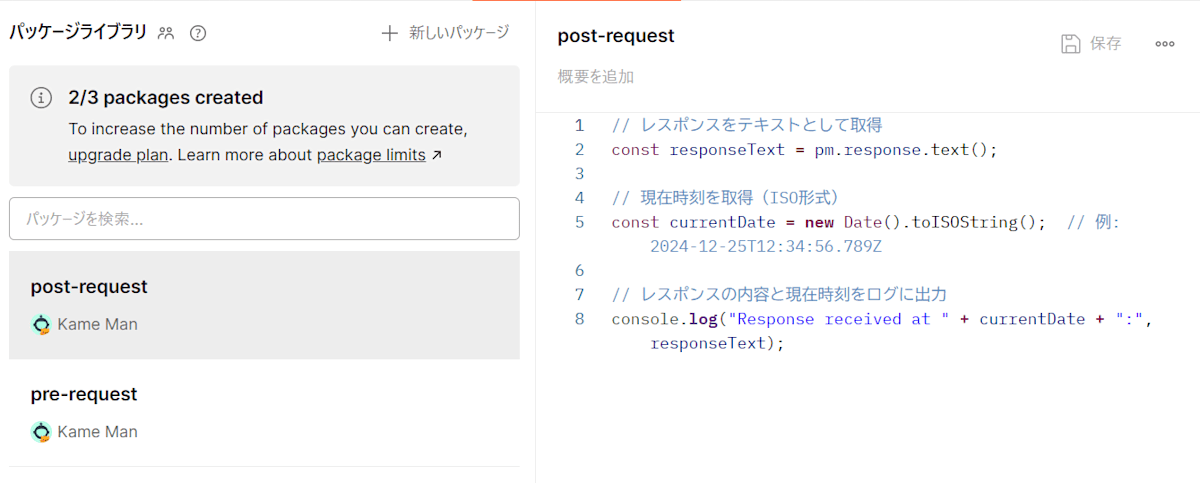This screenshot has width=1200, height=483.
Task: Click Kame Man avatar under post-request
Action: point(41,324)
